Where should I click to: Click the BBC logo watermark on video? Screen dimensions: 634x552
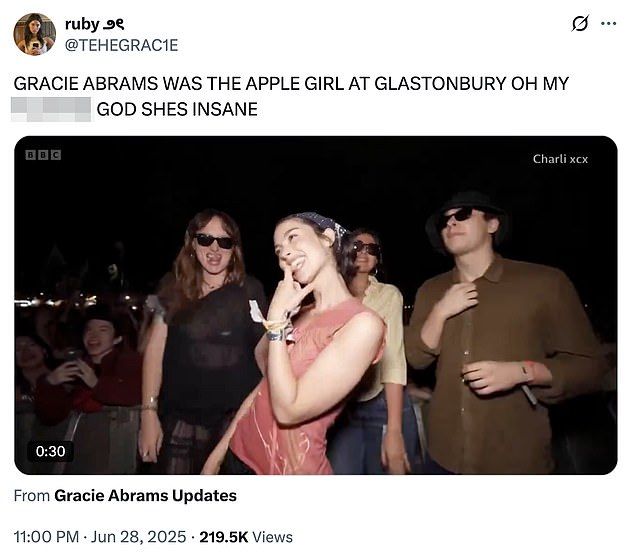43,155
